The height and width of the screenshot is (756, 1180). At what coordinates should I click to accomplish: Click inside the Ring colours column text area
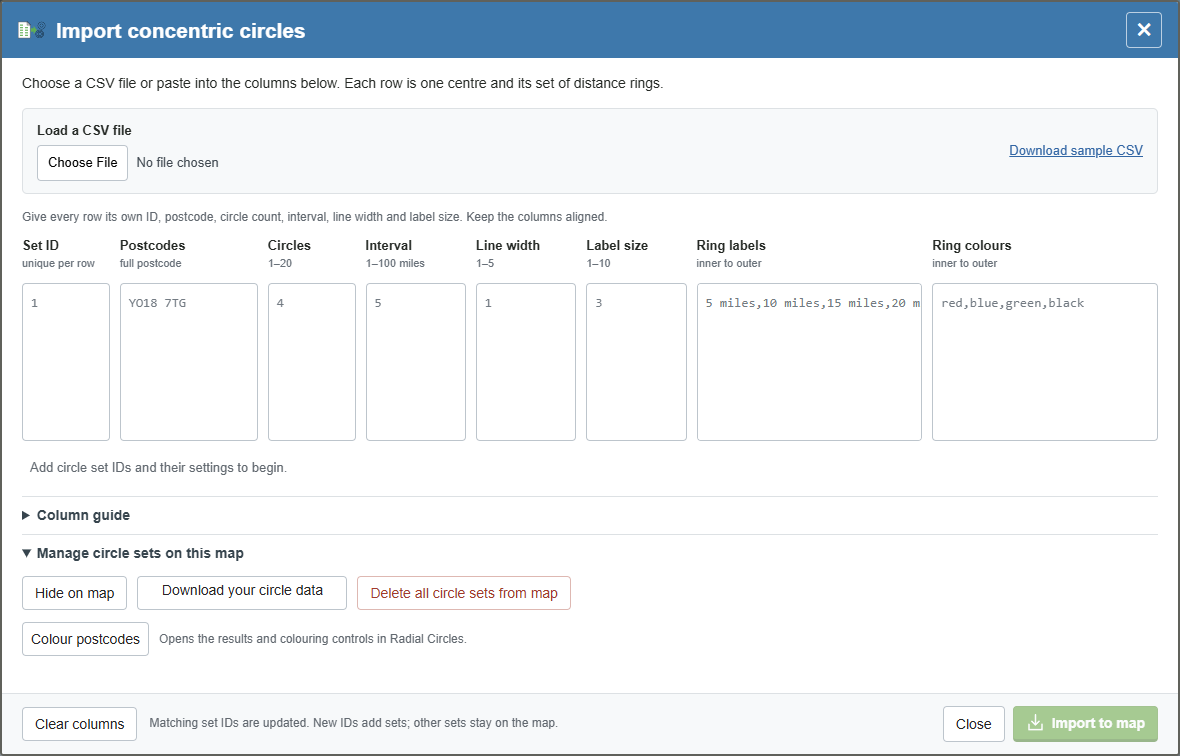pos(1045,362)
